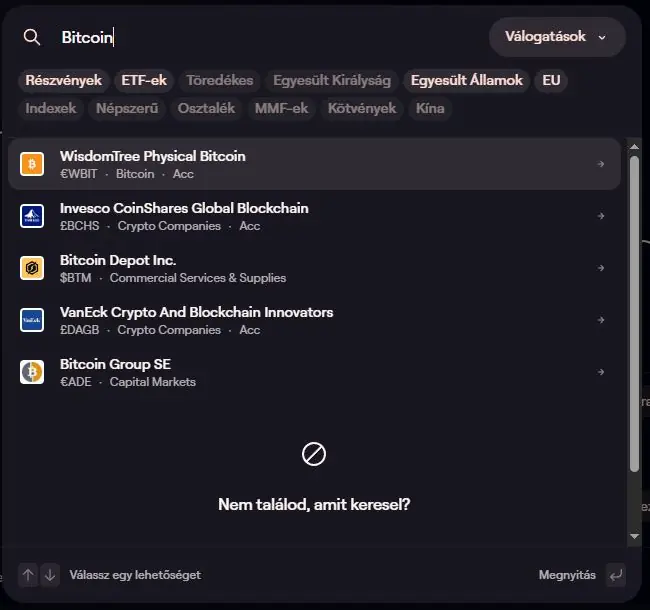Click into the Bitcoin search field

269,37
